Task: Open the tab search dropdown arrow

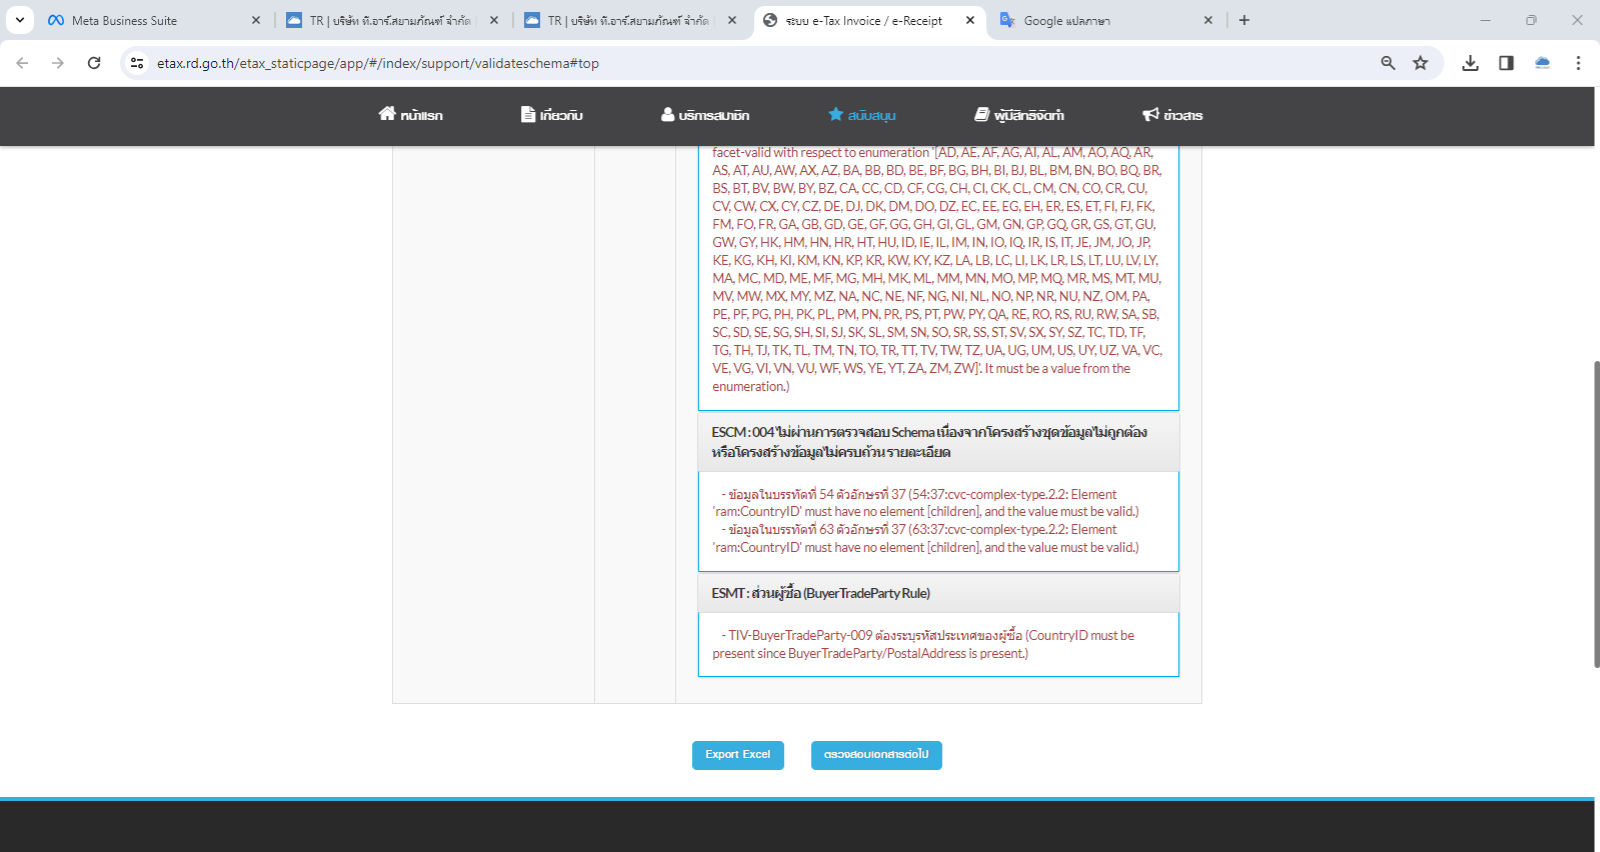Action: [x=19, y=20]
